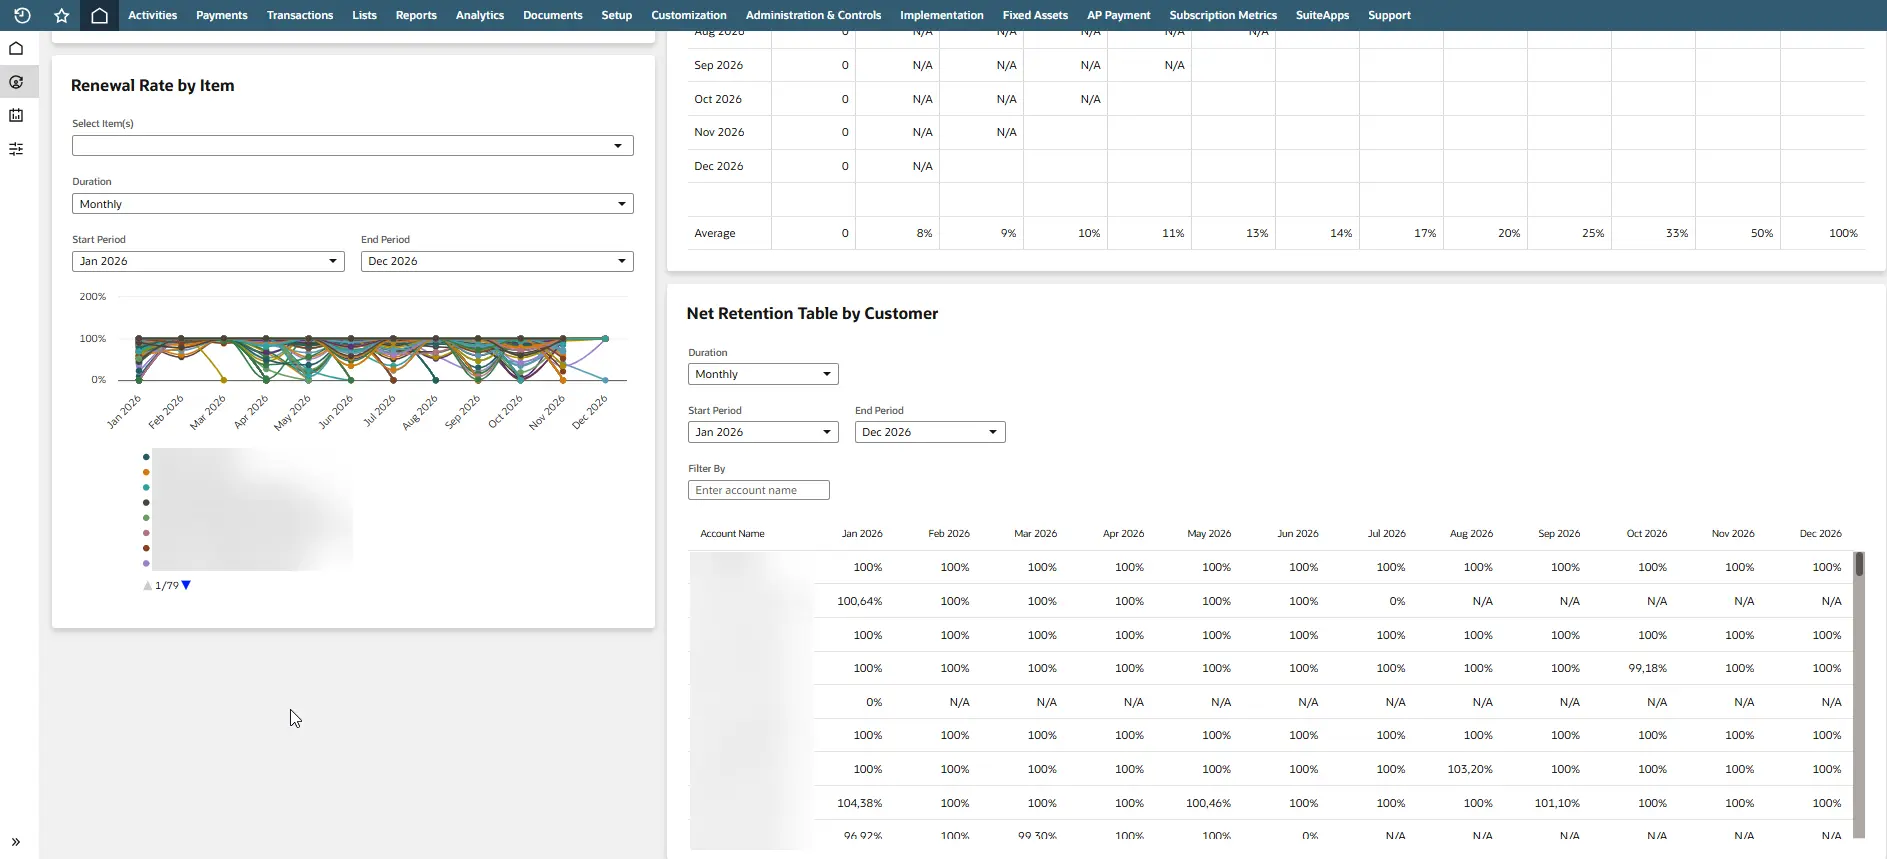Click the orange legend color dot

[x=146, y=472]
